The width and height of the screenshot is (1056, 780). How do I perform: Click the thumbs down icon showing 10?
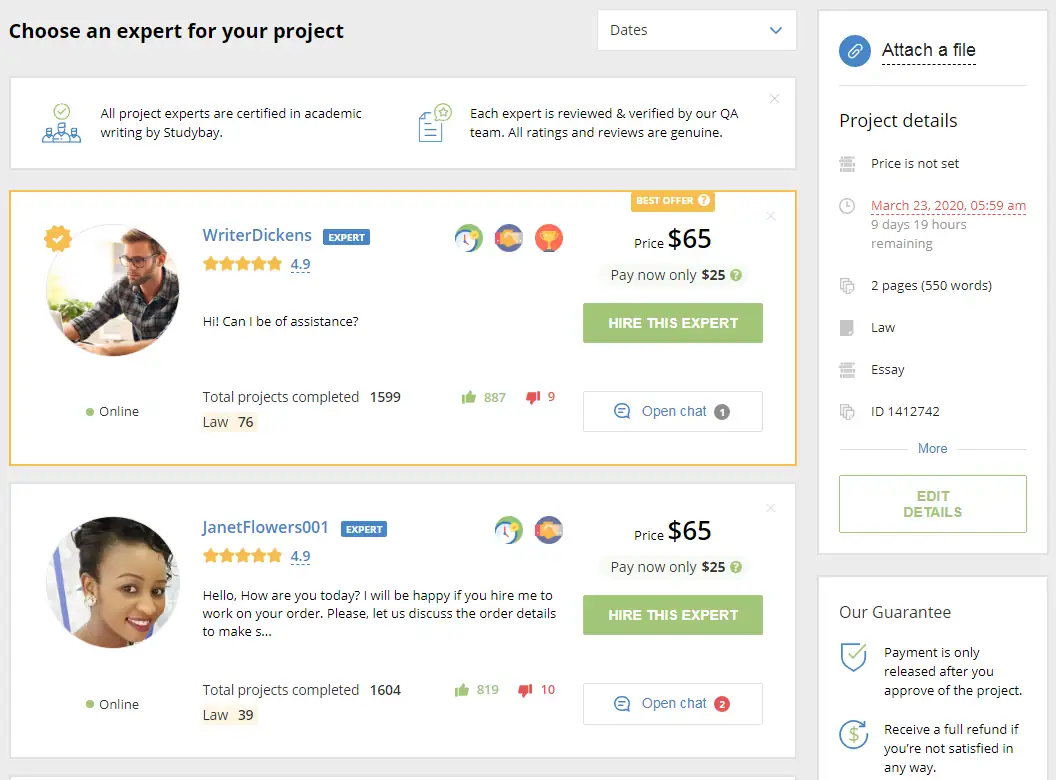[525, 689]
